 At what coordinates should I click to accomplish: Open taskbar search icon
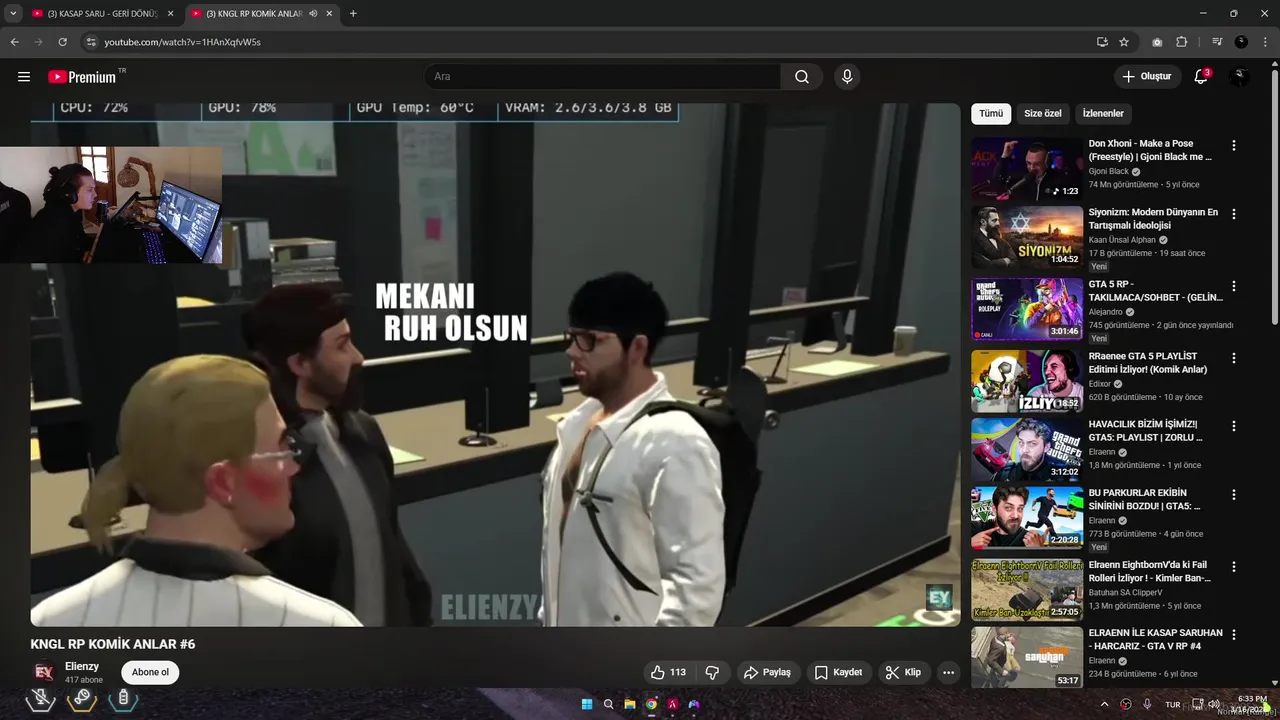608,704
